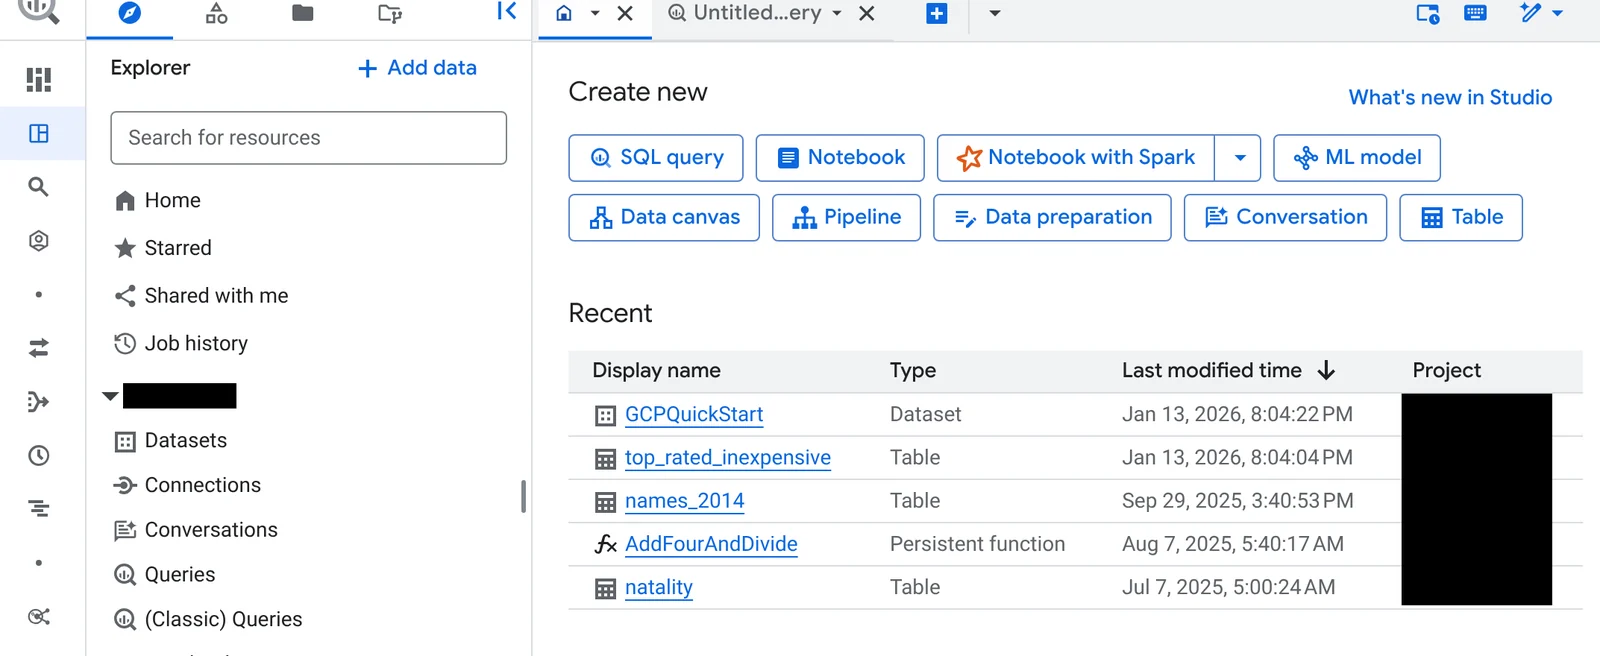
Task: Open the scheduled clock icon in sidebar
Action: (x=39, y=456)
